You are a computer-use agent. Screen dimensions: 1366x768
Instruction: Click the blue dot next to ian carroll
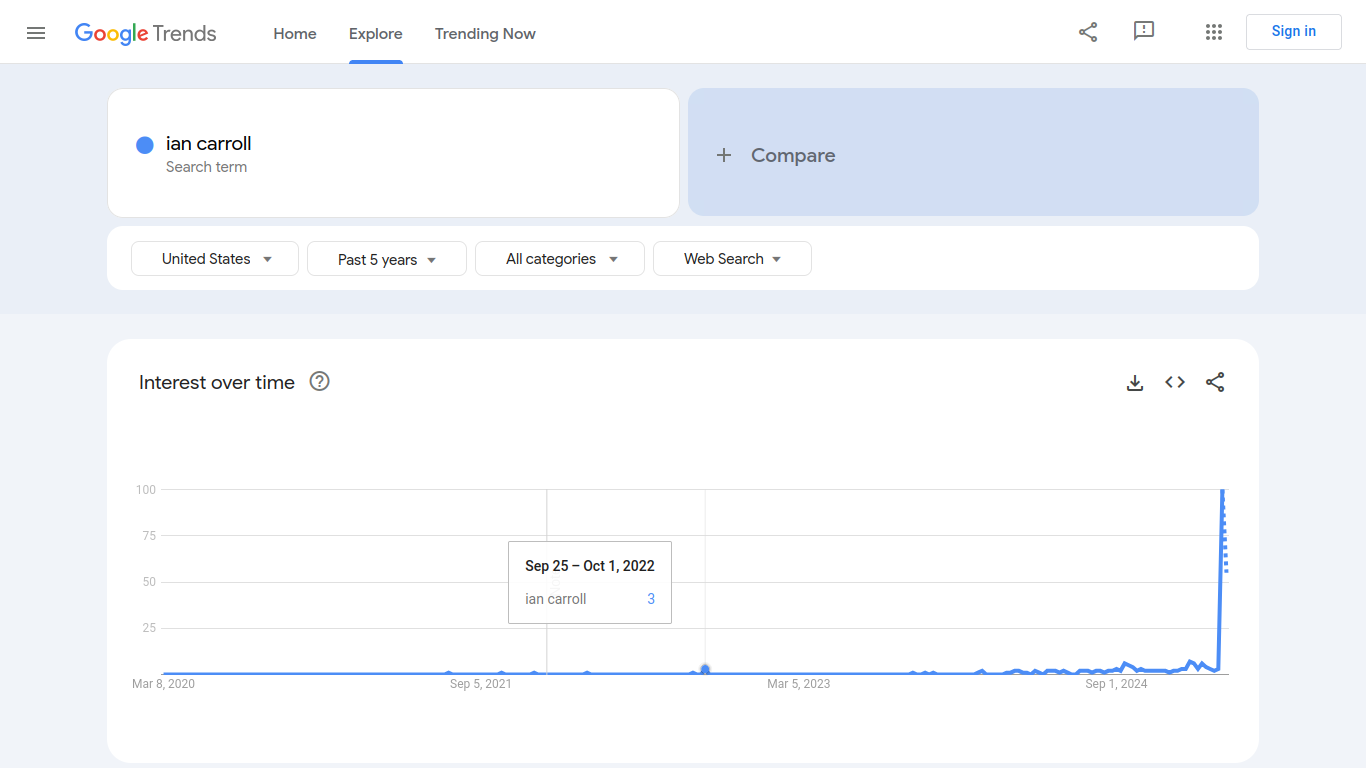coord(145,145)
